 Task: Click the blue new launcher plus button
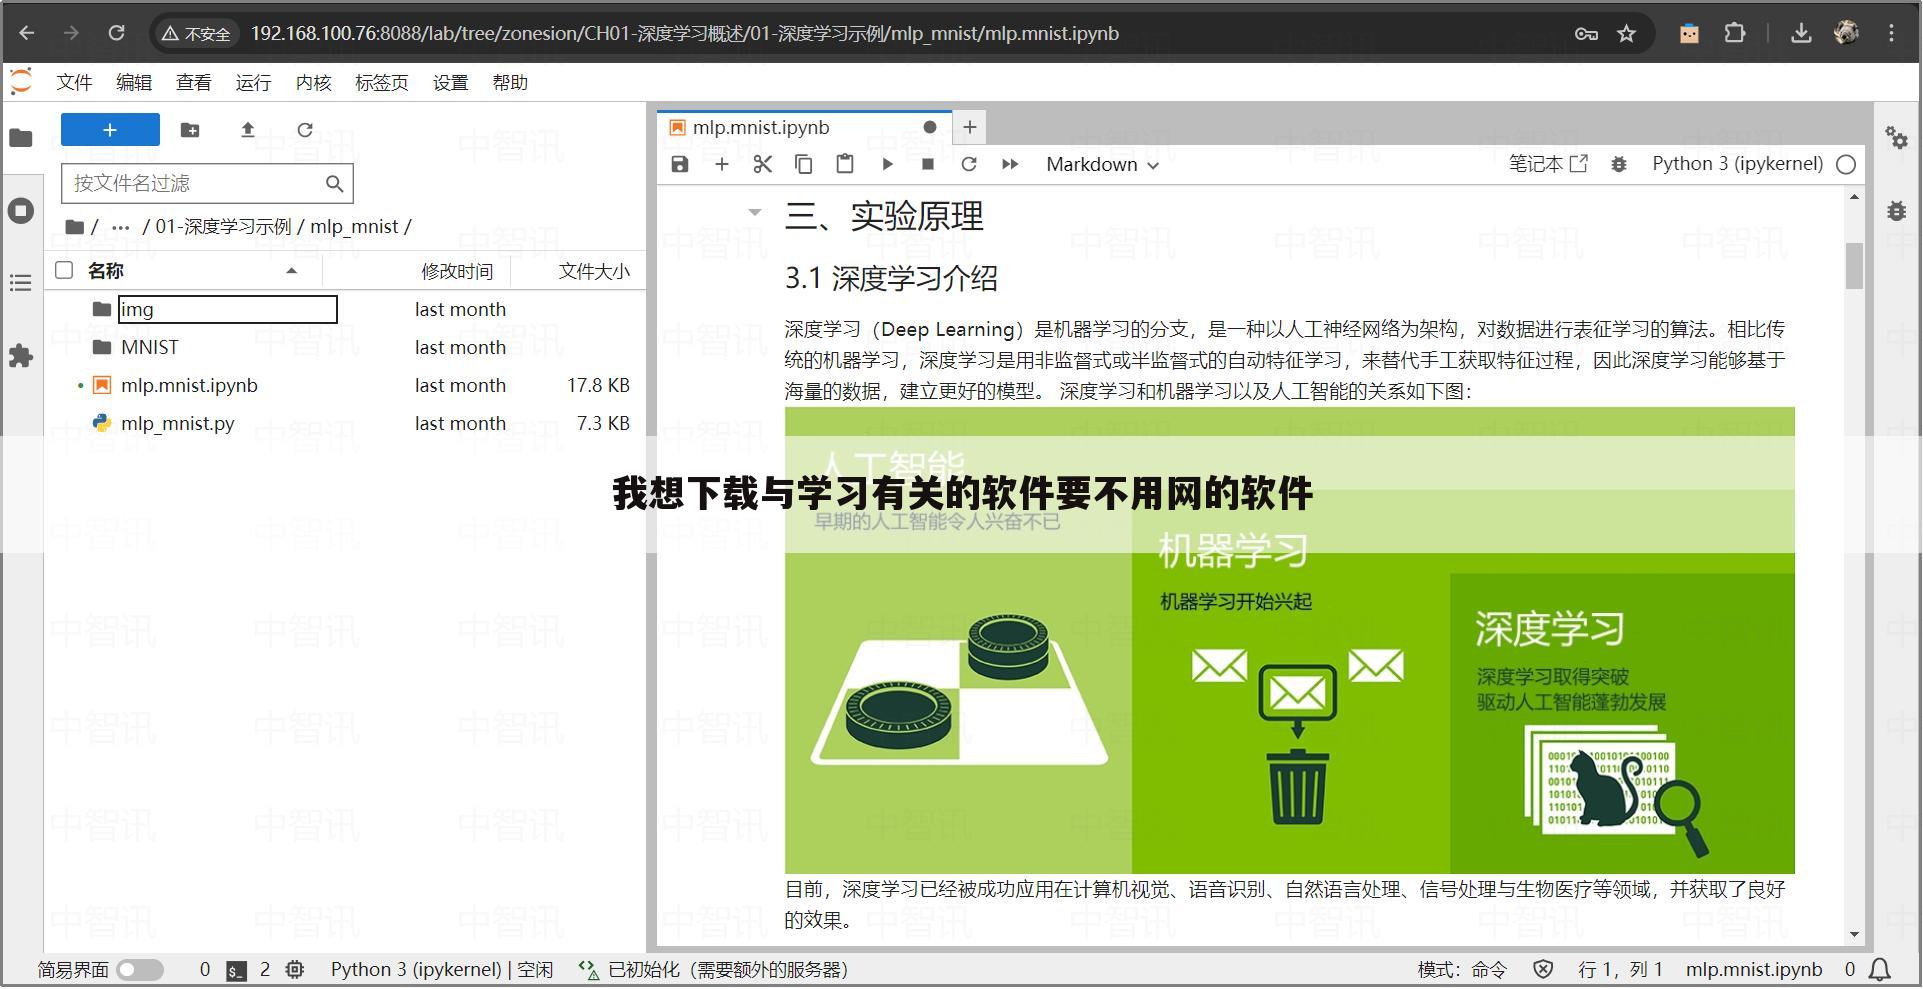pos(110,130)
